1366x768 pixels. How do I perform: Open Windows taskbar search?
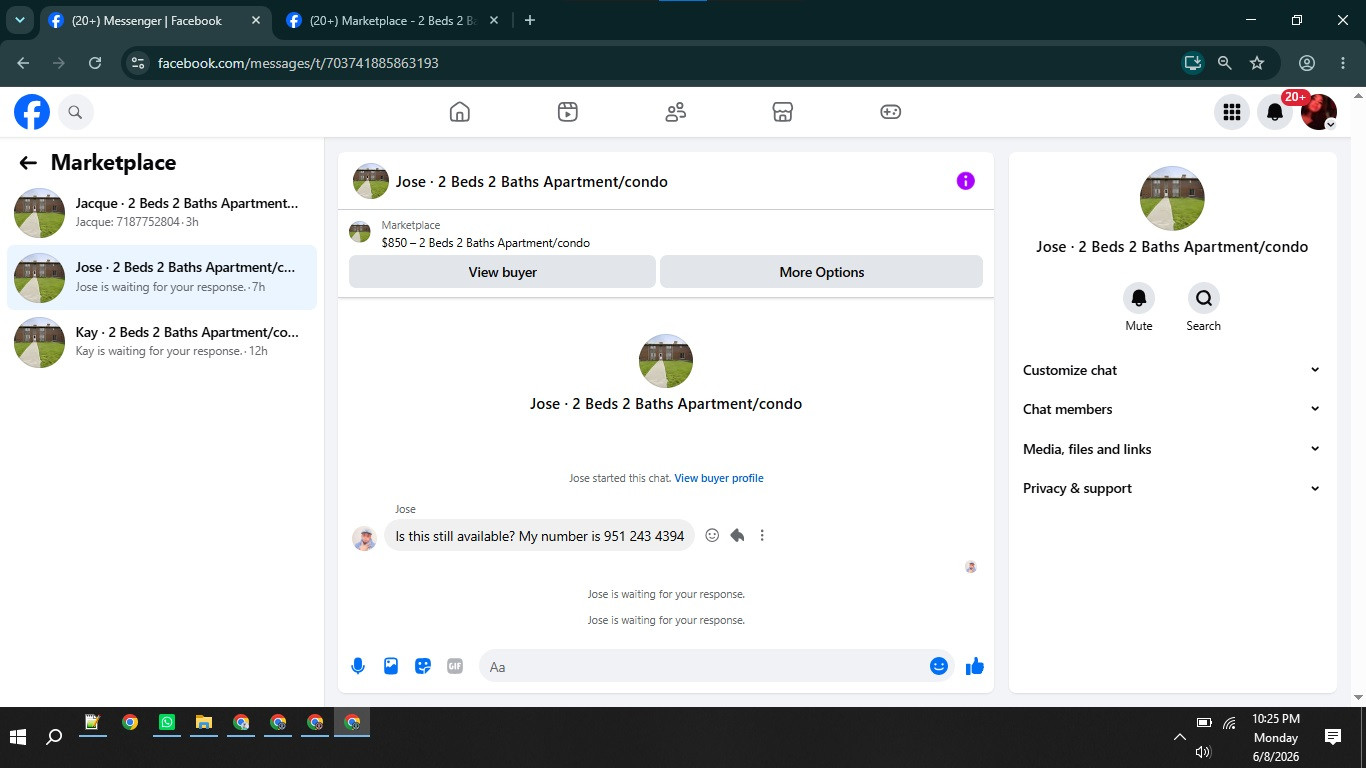(x=55, y=737)
